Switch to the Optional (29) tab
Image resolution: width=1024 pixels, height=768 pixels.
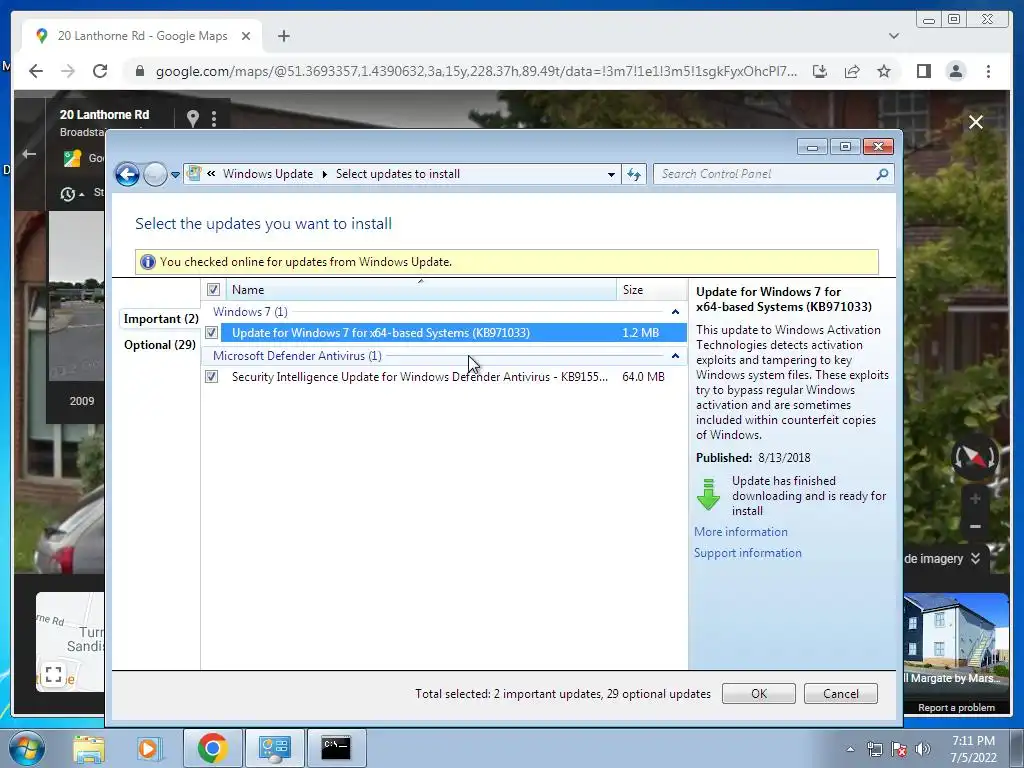(160, 345)
